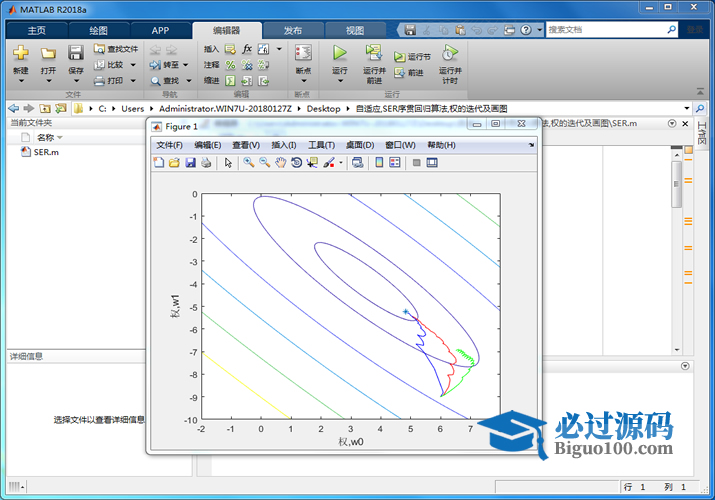Switch to the 绘图 (Plots) tab
Viewport: 715px width, 500px height.
(98, 31)
